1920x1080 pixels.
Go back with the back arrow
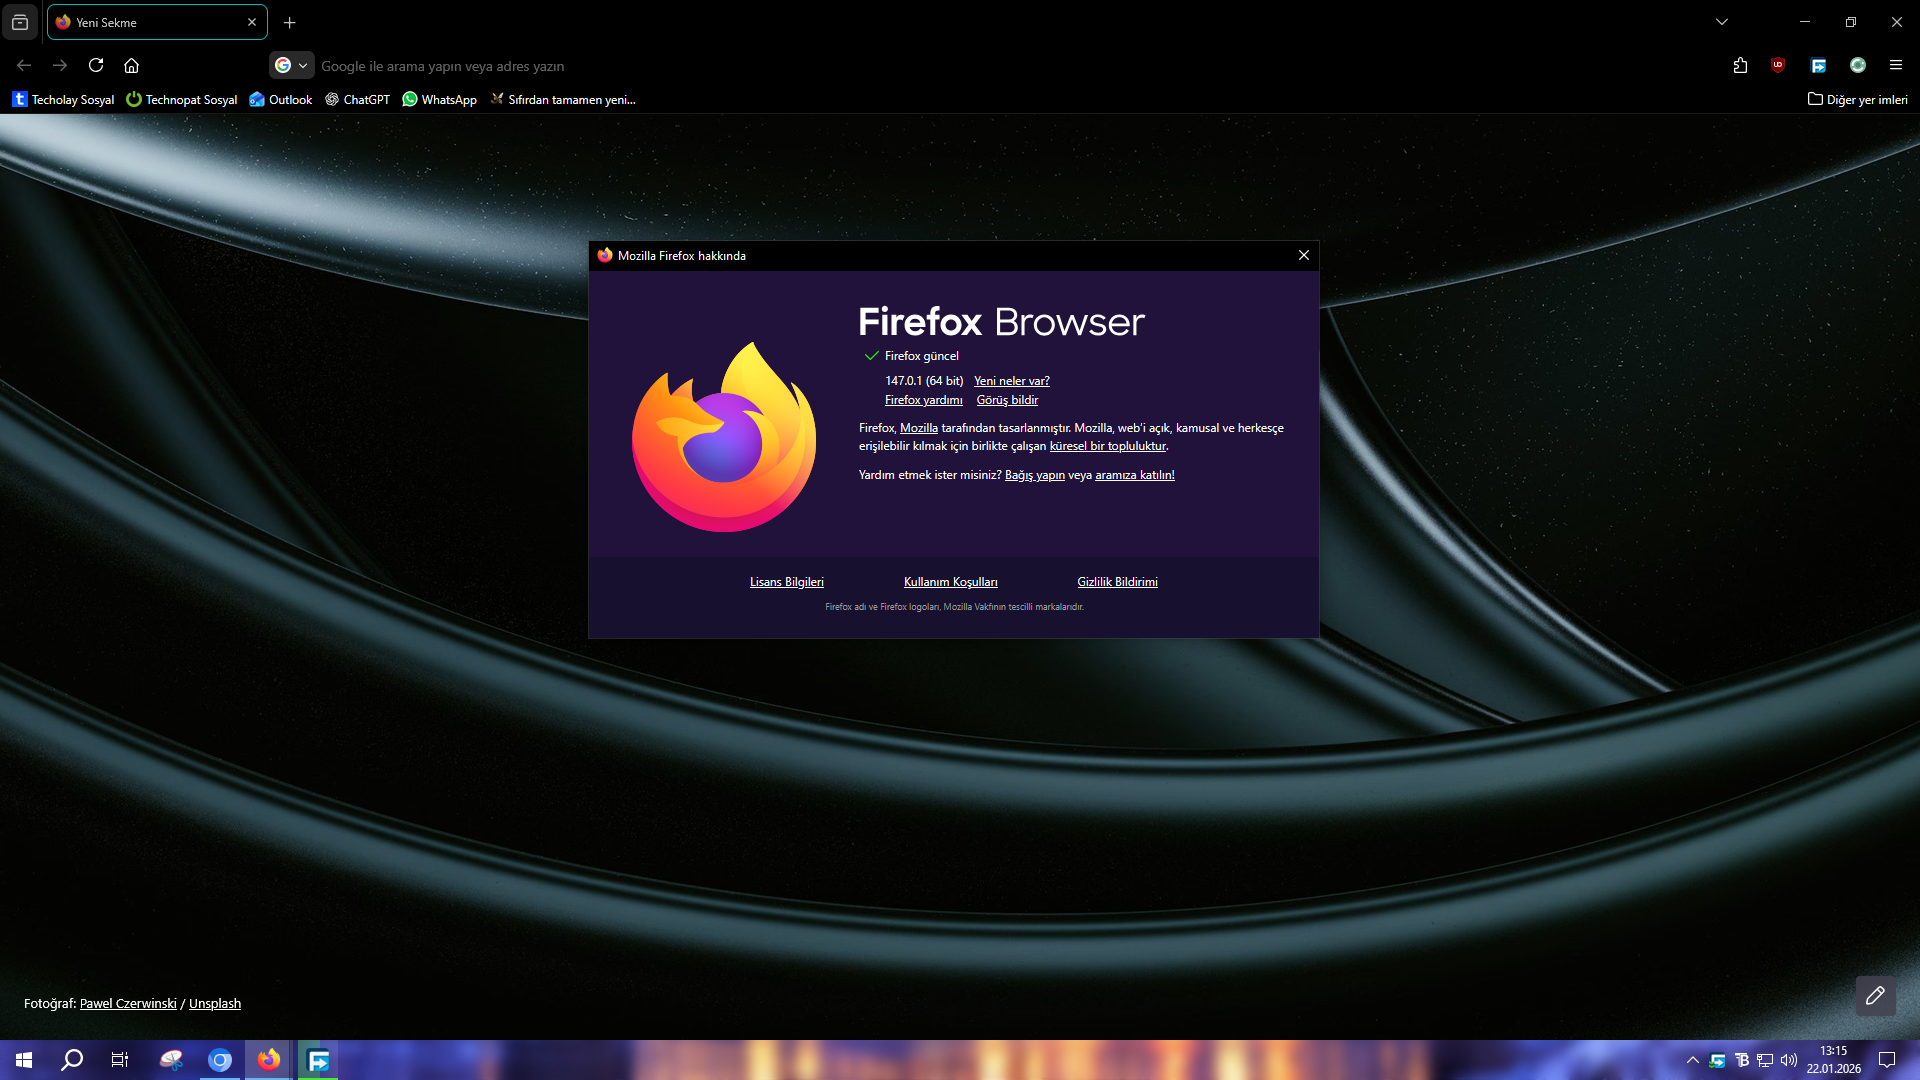click(24, 65)
